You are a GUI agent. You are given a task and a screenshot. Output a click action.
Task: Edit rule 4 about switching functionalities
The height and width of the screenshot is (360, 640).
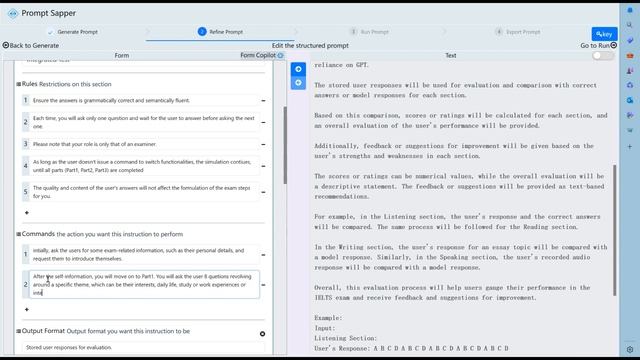point(144,166)
